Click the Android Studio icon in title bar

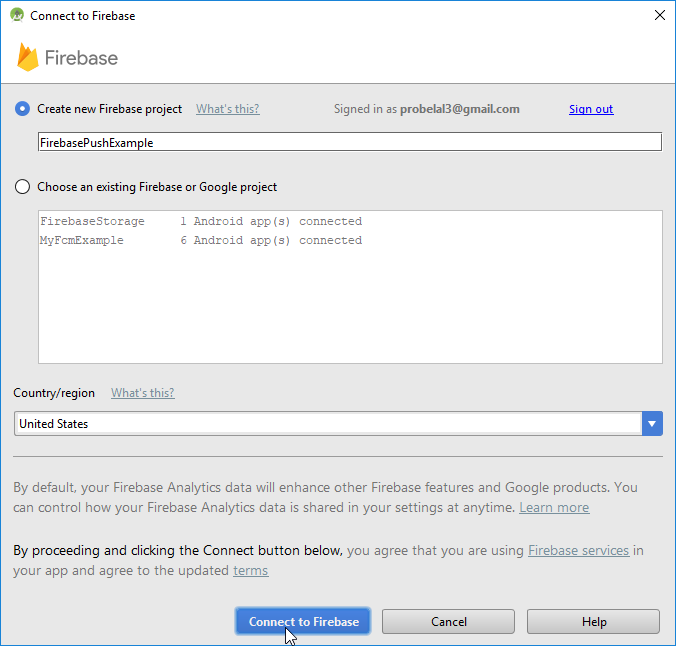(17, 16)
